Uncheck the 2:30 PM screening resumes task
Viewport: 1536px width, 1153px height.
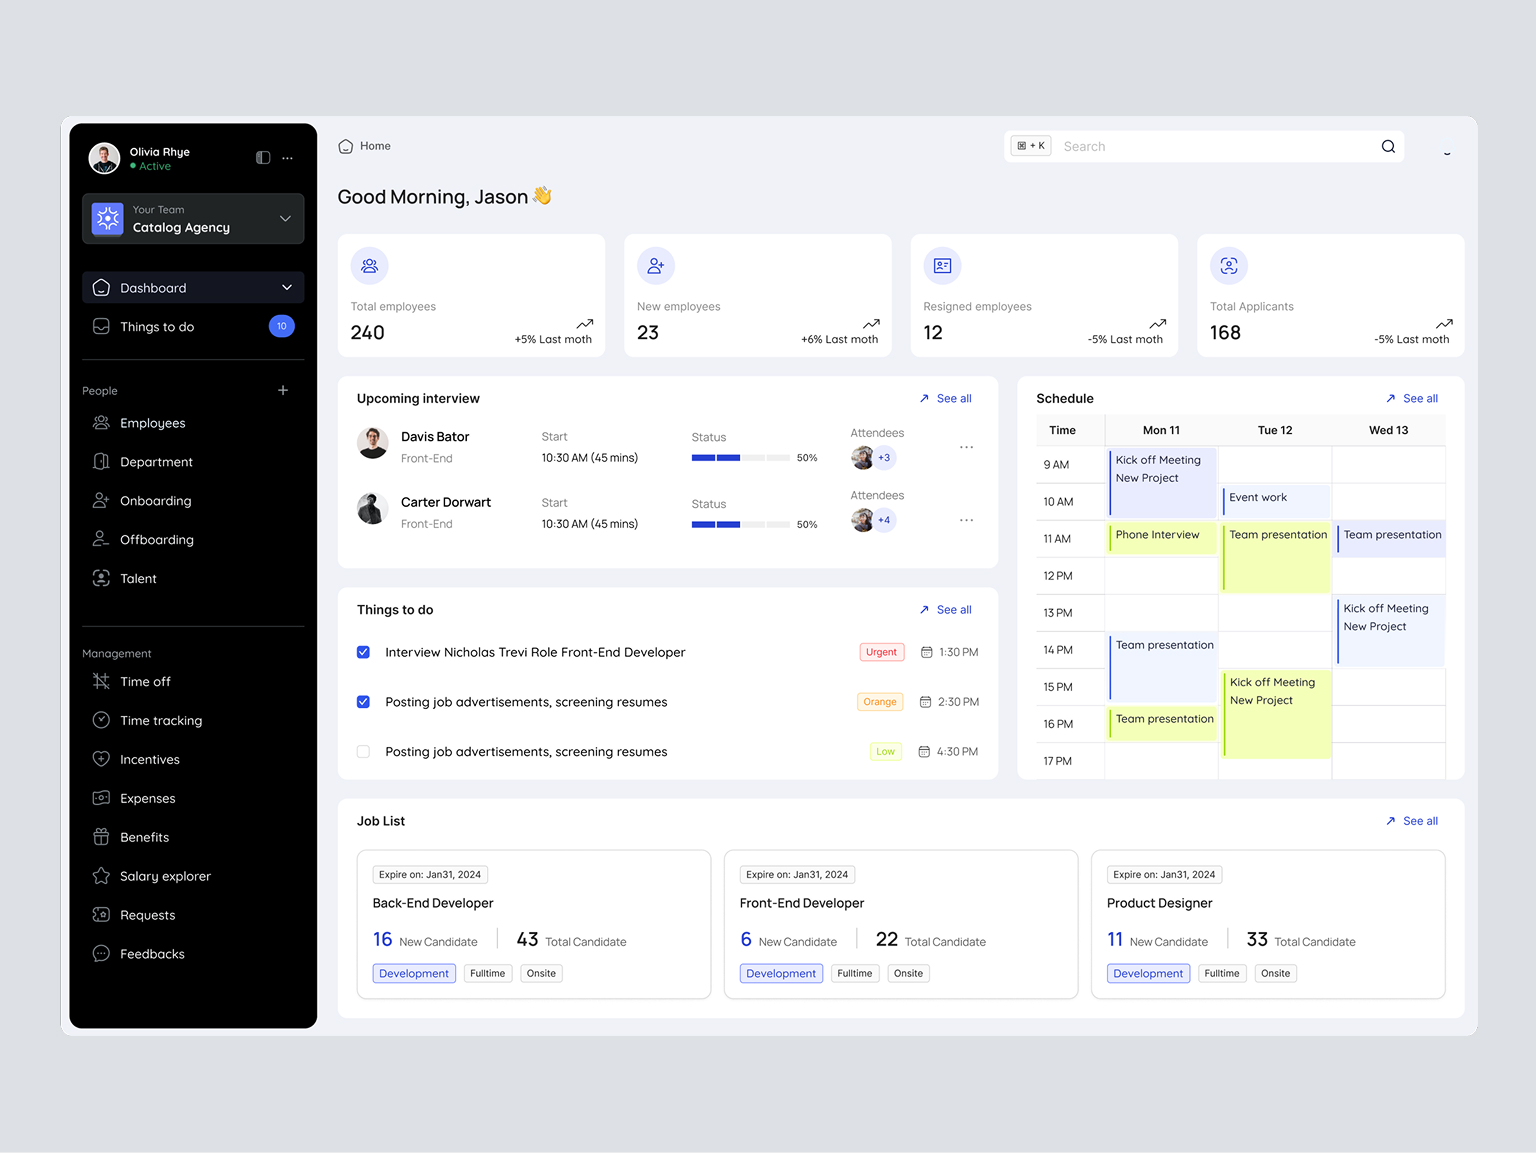(x=363, y=702)
